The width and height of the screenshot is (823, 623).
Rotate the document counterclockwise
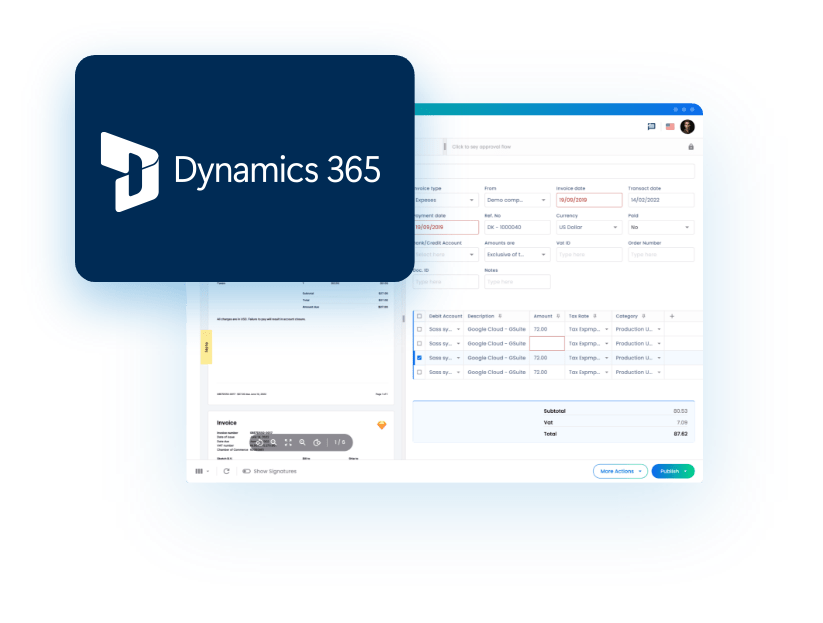click(259, 441)
